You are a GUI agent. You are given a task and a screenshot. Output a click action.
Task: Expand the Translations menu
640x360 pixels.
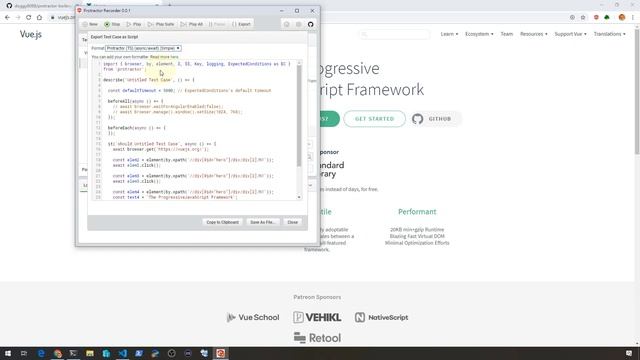pyautogui.click(x=609, y=34)
